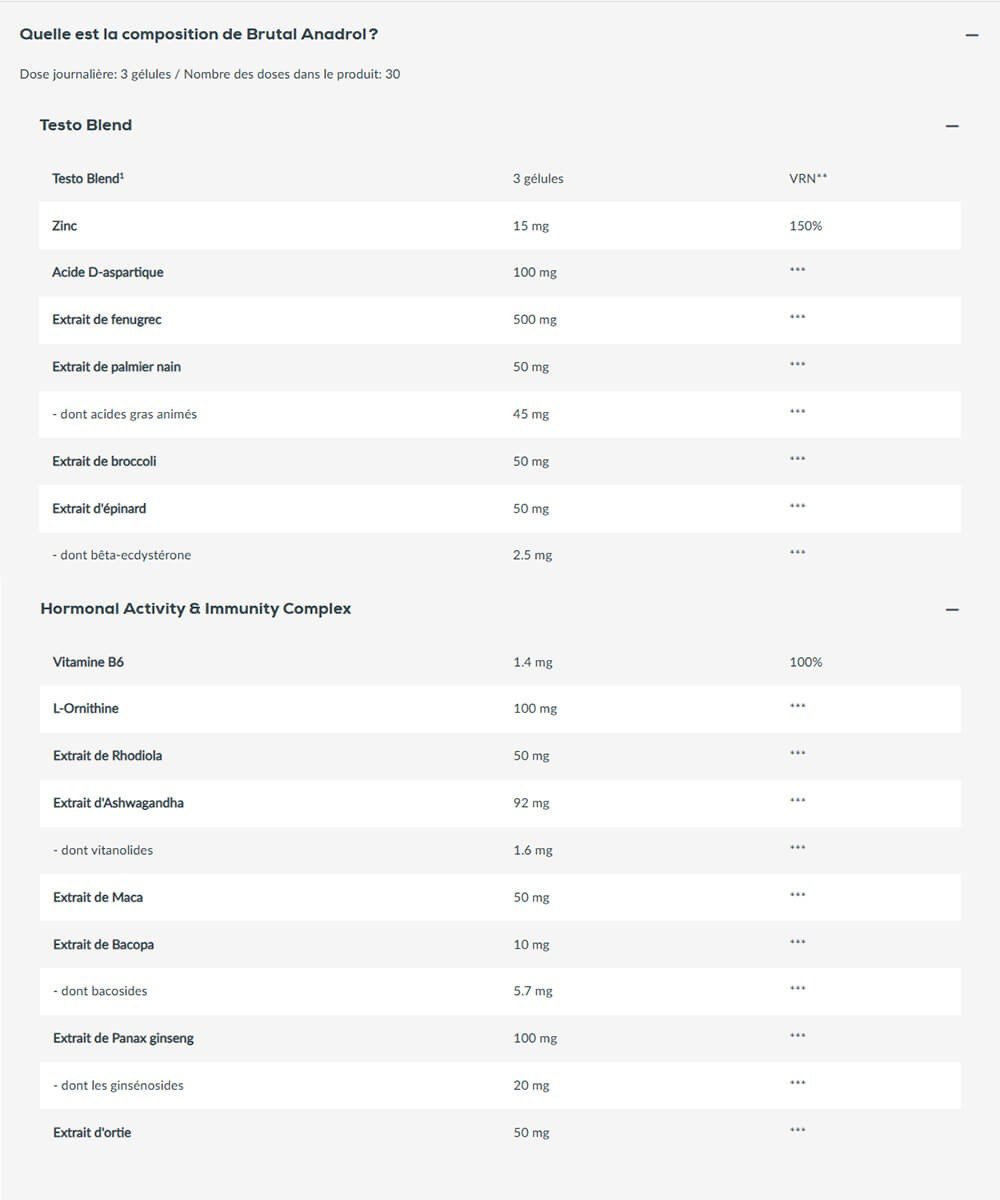Viewport: 1000px width, 1200px height.
Task: Select Extrait de Rhodiola entry
Action: click(108, 756)
